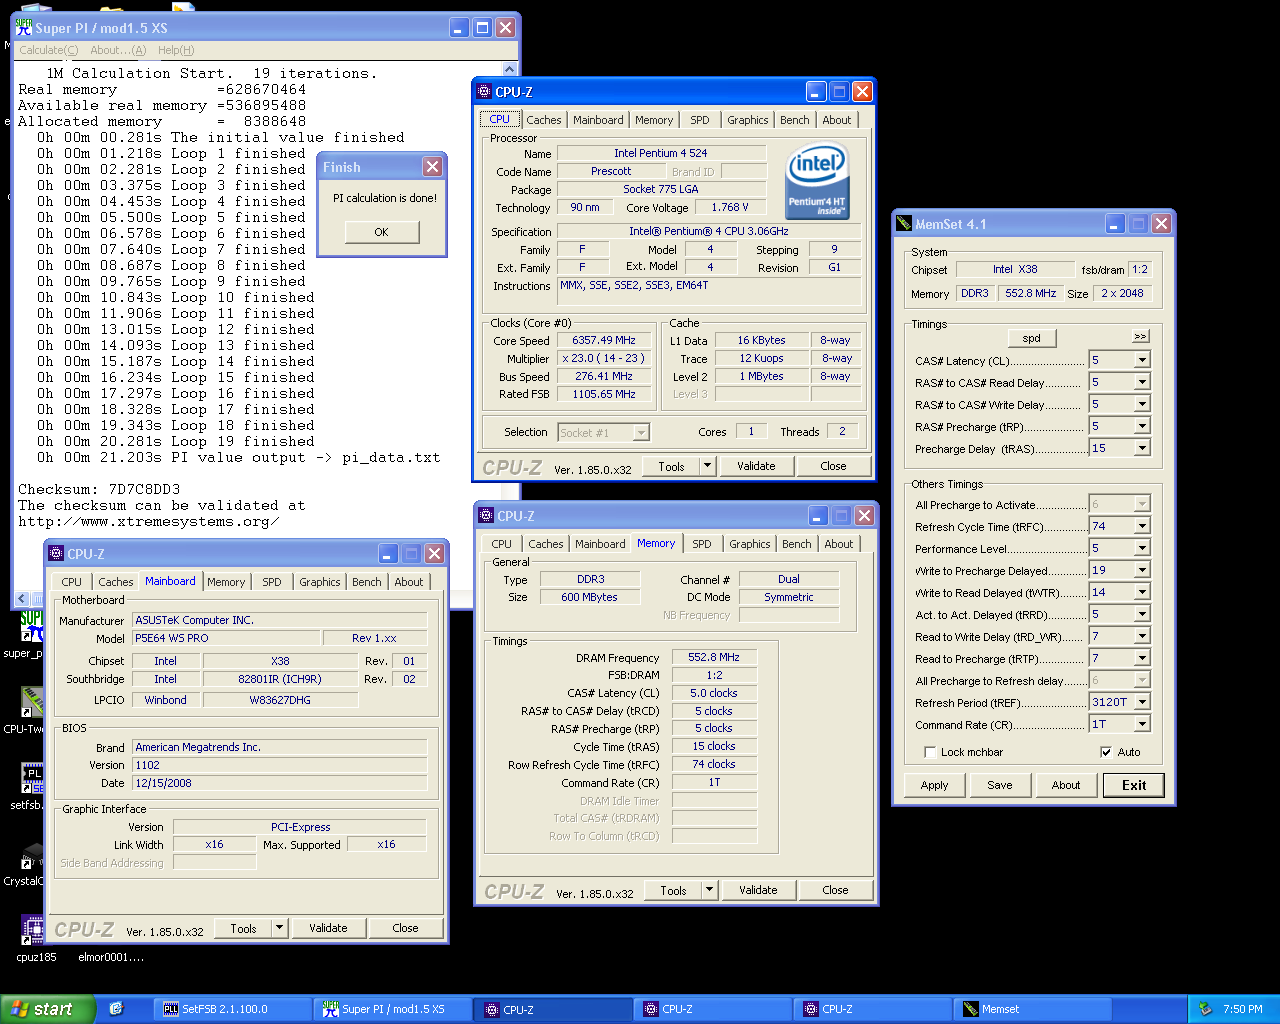The width and height of the screenshot is (1280, 1024).
Task: Click OK in the Finish dialog
Action: (381, 232)
